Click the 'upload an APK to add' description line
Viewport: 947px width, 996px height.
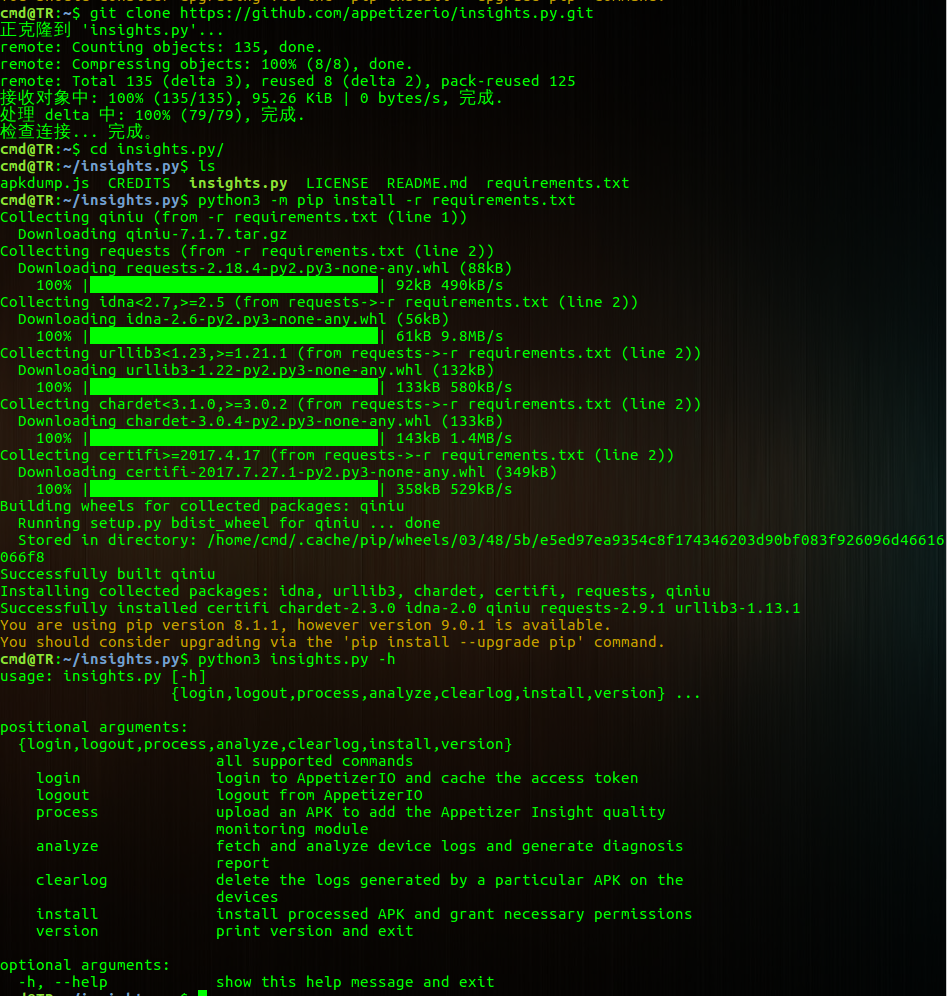pyautogui.click(x=441, y=812)
